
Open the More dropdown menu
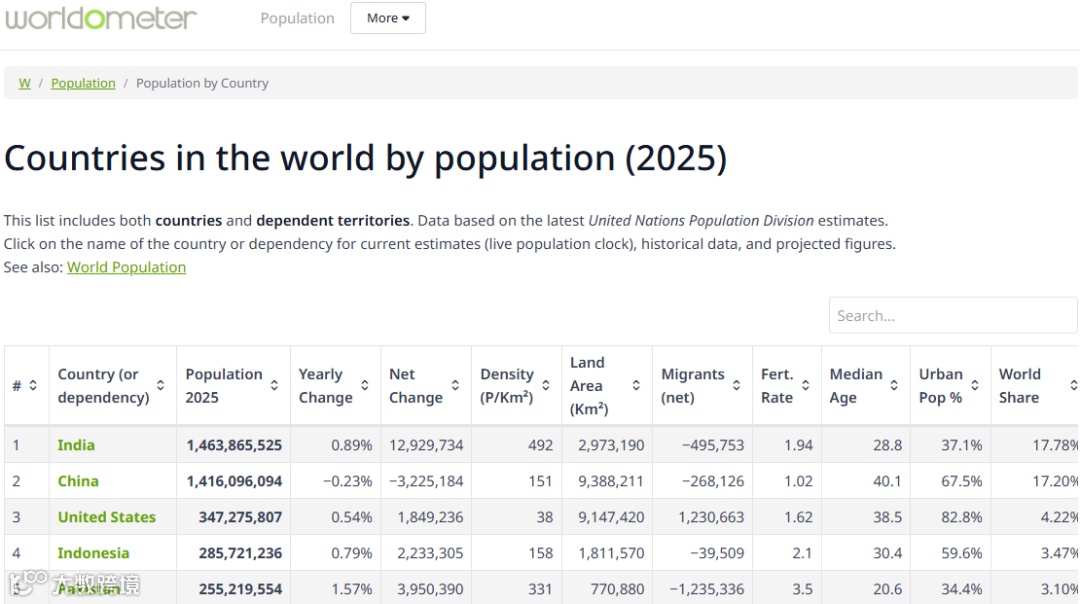coord(388,18)
